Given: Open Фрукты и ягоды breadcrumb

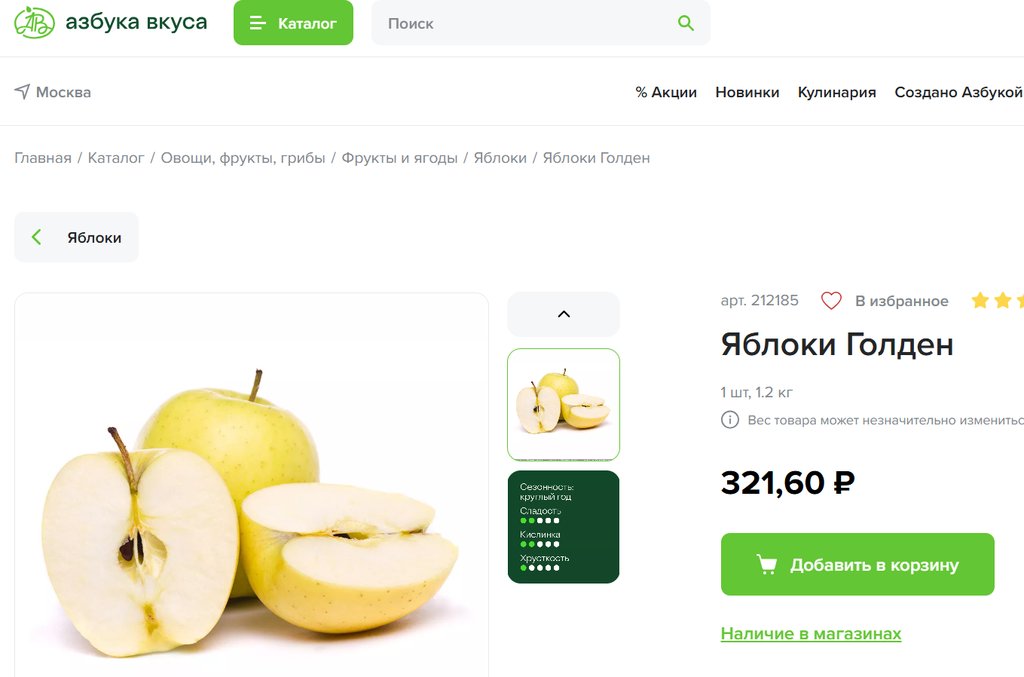Looking at the screenshot, I should pyautogui.click(x=399, y=158).
